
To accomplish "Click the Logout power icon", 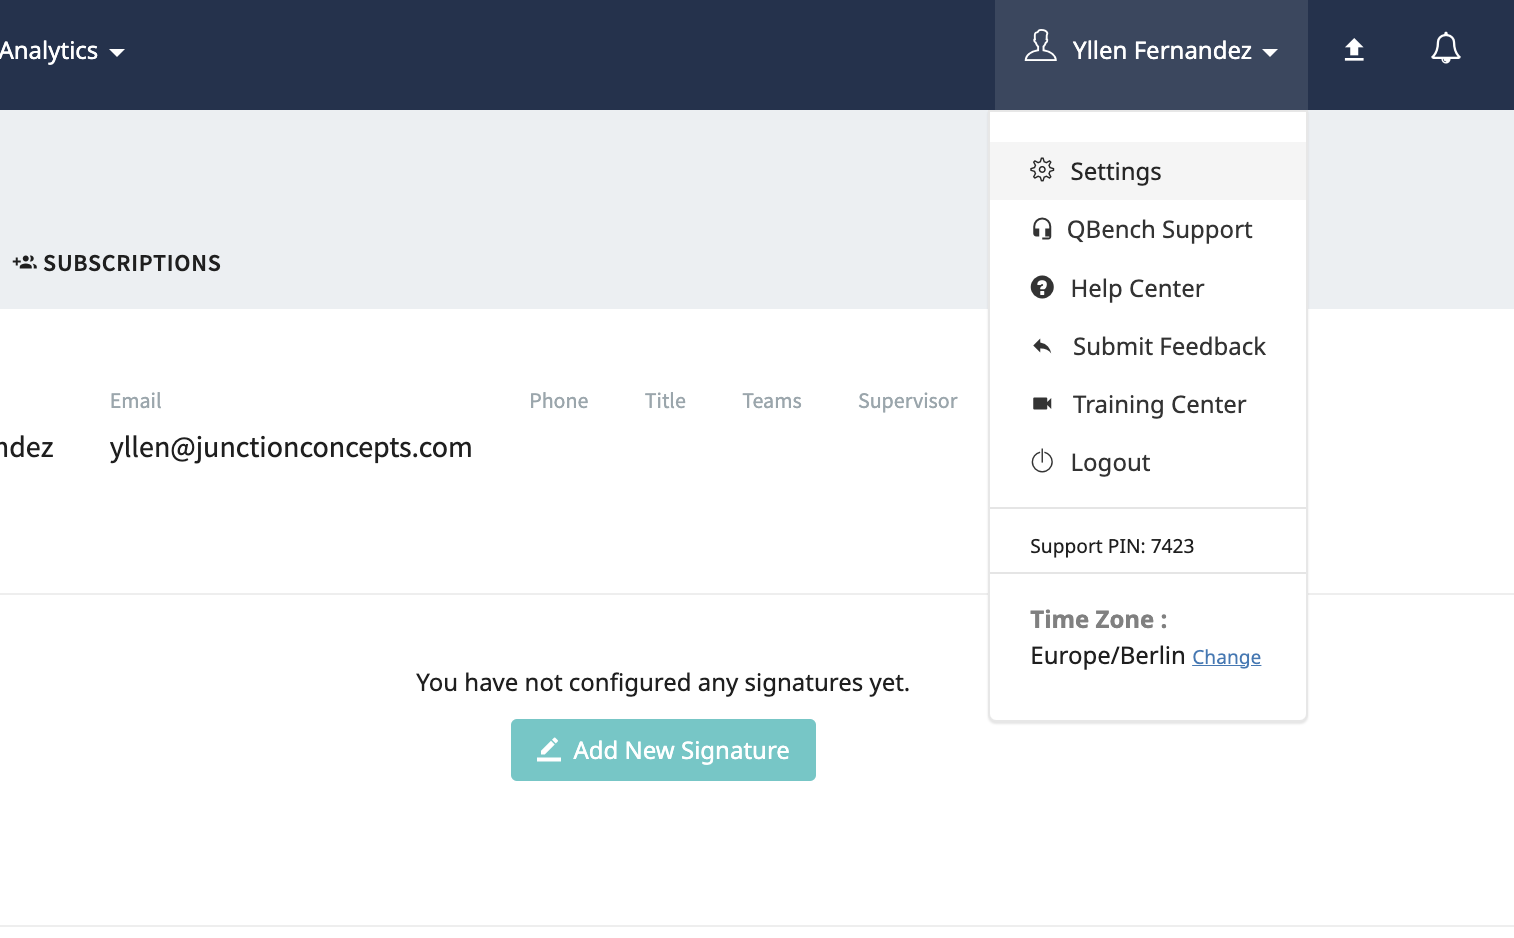I will (1042, 461).
